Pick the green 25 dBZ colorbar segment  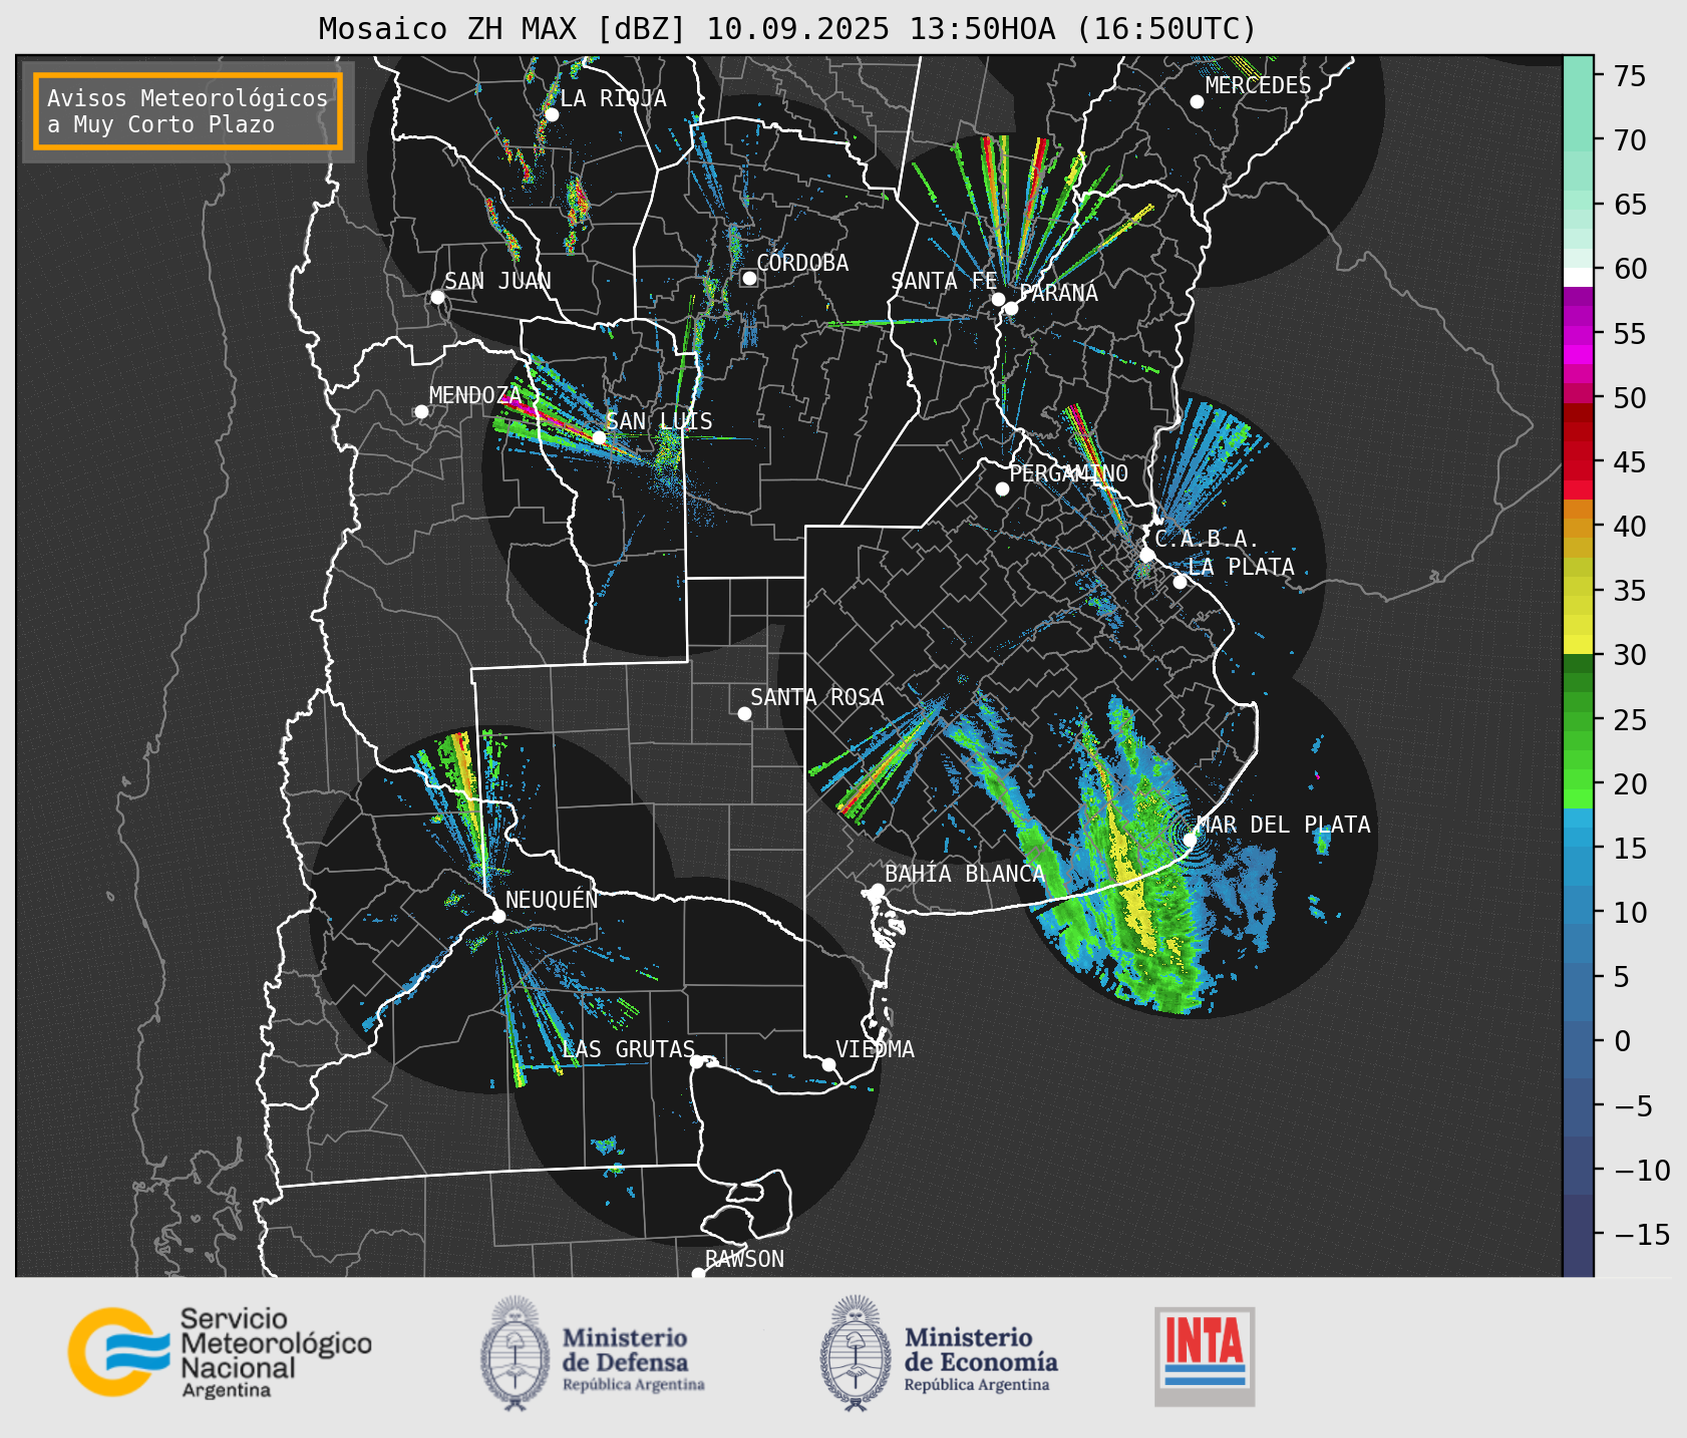point(1577,719)
